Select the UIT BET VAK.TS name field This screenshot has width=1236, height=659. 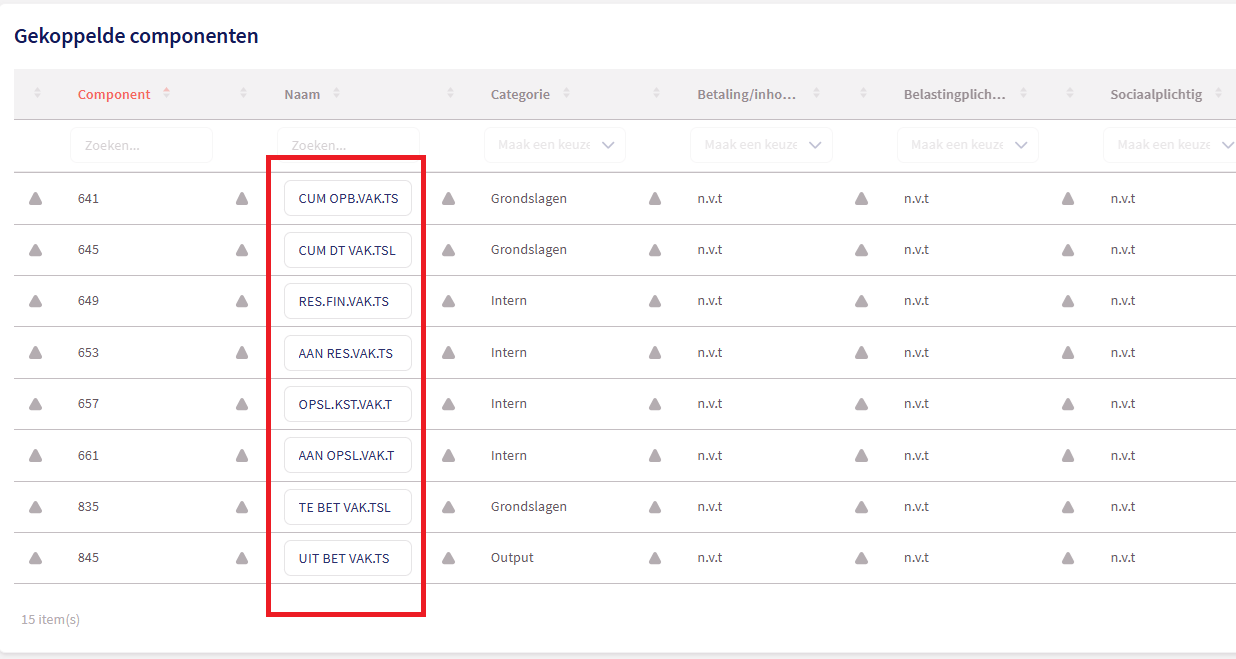tap(348, 558)
